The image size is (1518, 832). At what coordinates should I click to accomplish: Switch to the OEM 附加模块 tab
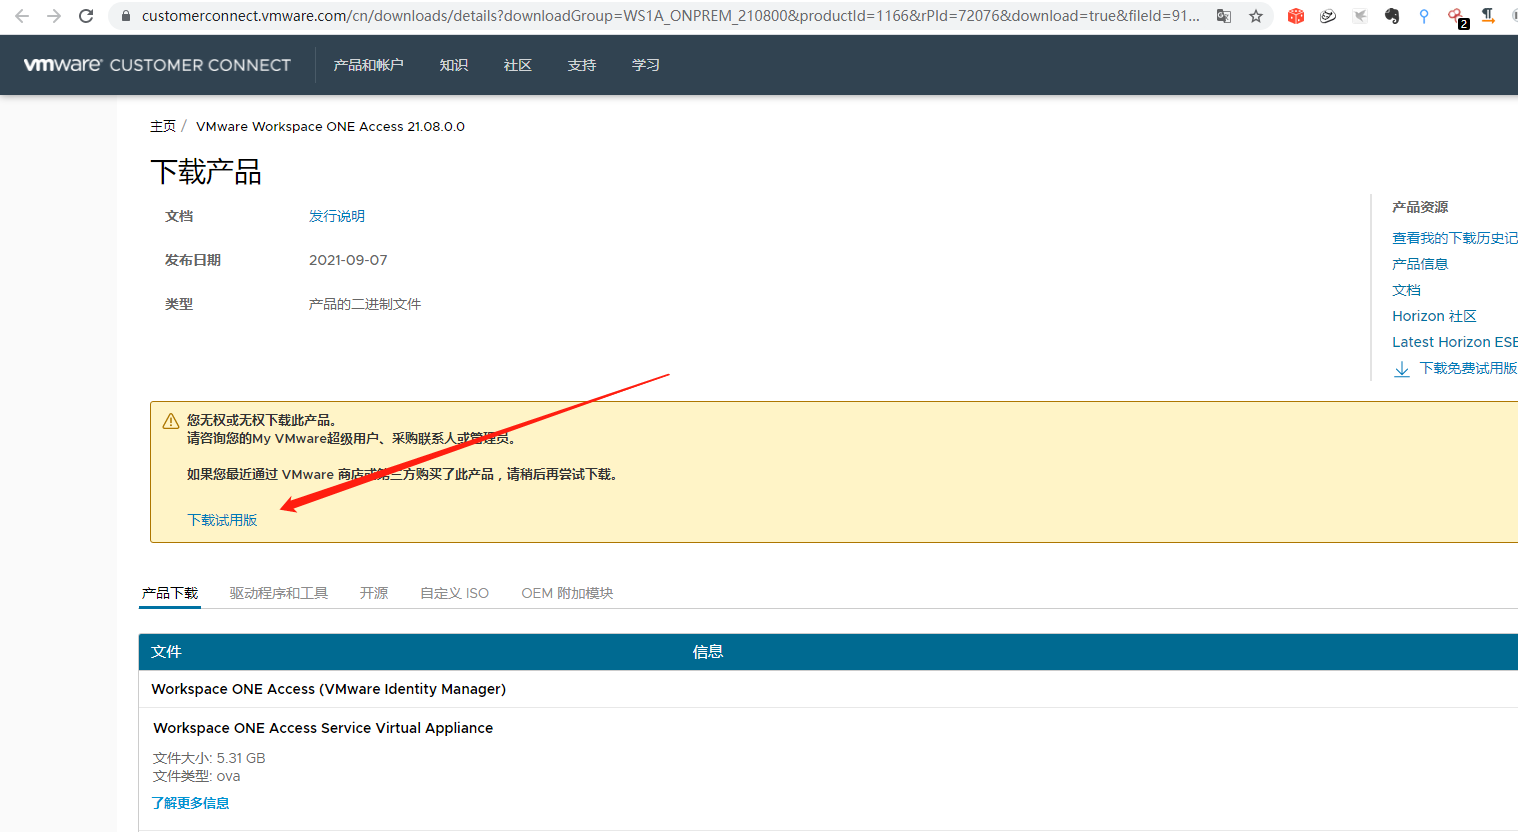pos(567,593)
